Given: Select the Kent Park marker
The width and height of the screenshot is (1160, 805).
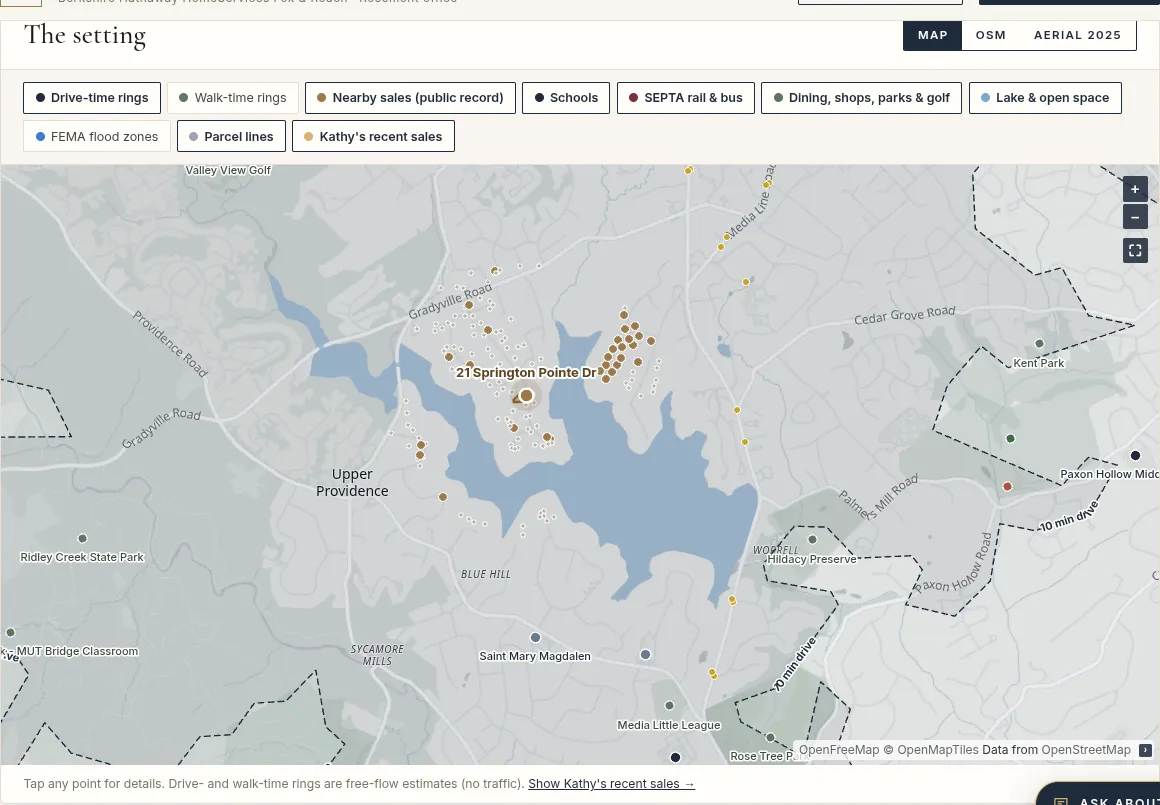Looking at the screenshot, I should coord(1039,343).
